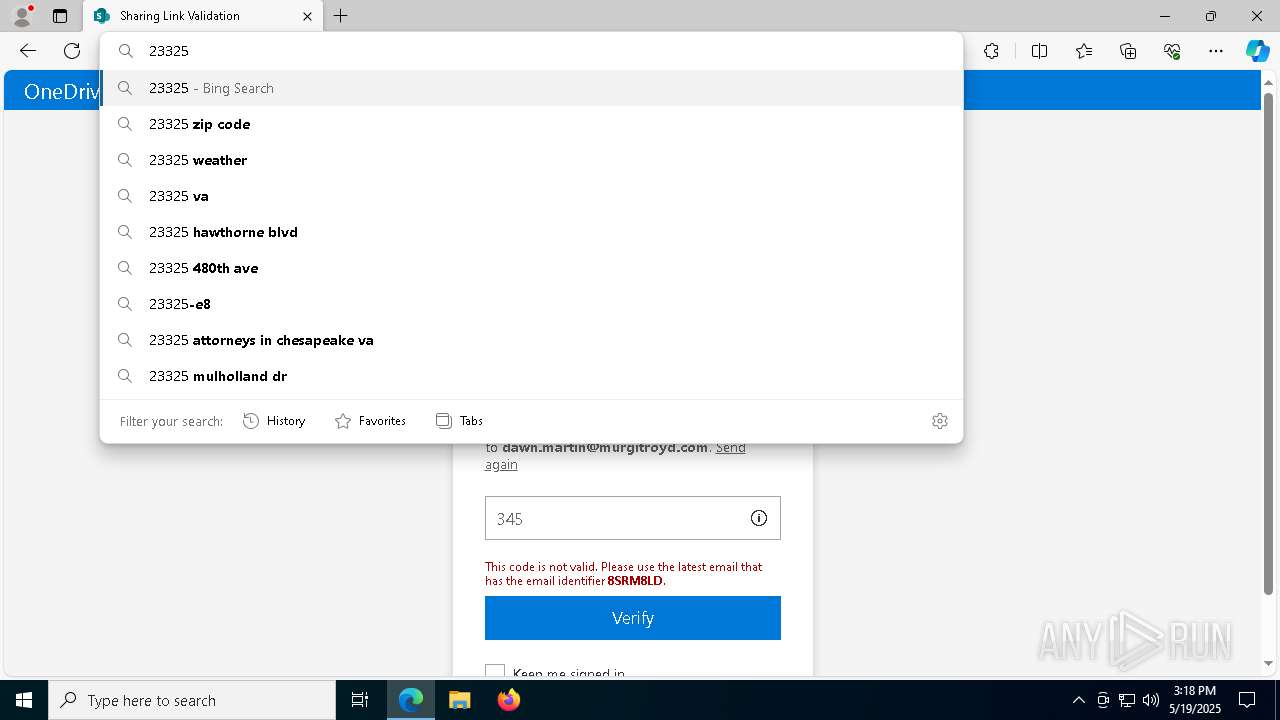Open a new tab with plus button
1280x720 pixels.
coord(341,16)
